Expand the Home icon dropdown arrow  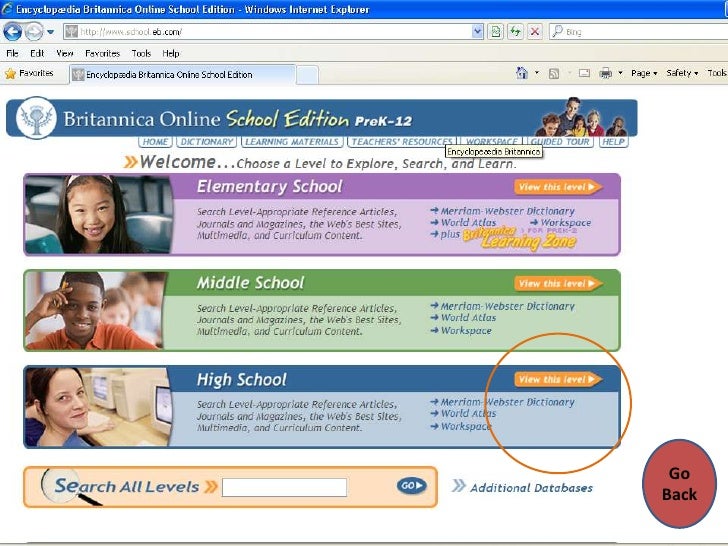point(537,73)
